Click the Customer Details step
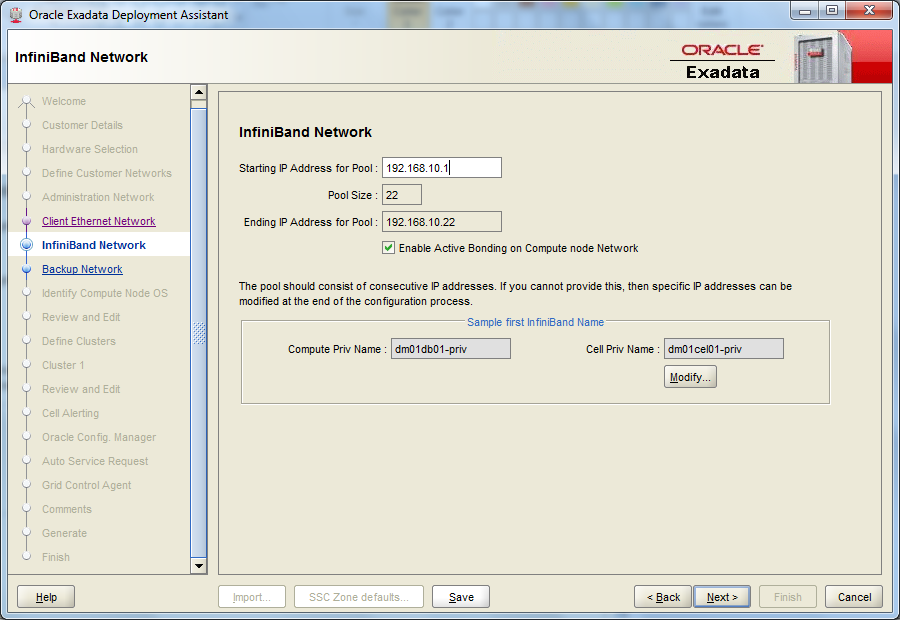The image size is (900, 622). click(x=82, y=125)
